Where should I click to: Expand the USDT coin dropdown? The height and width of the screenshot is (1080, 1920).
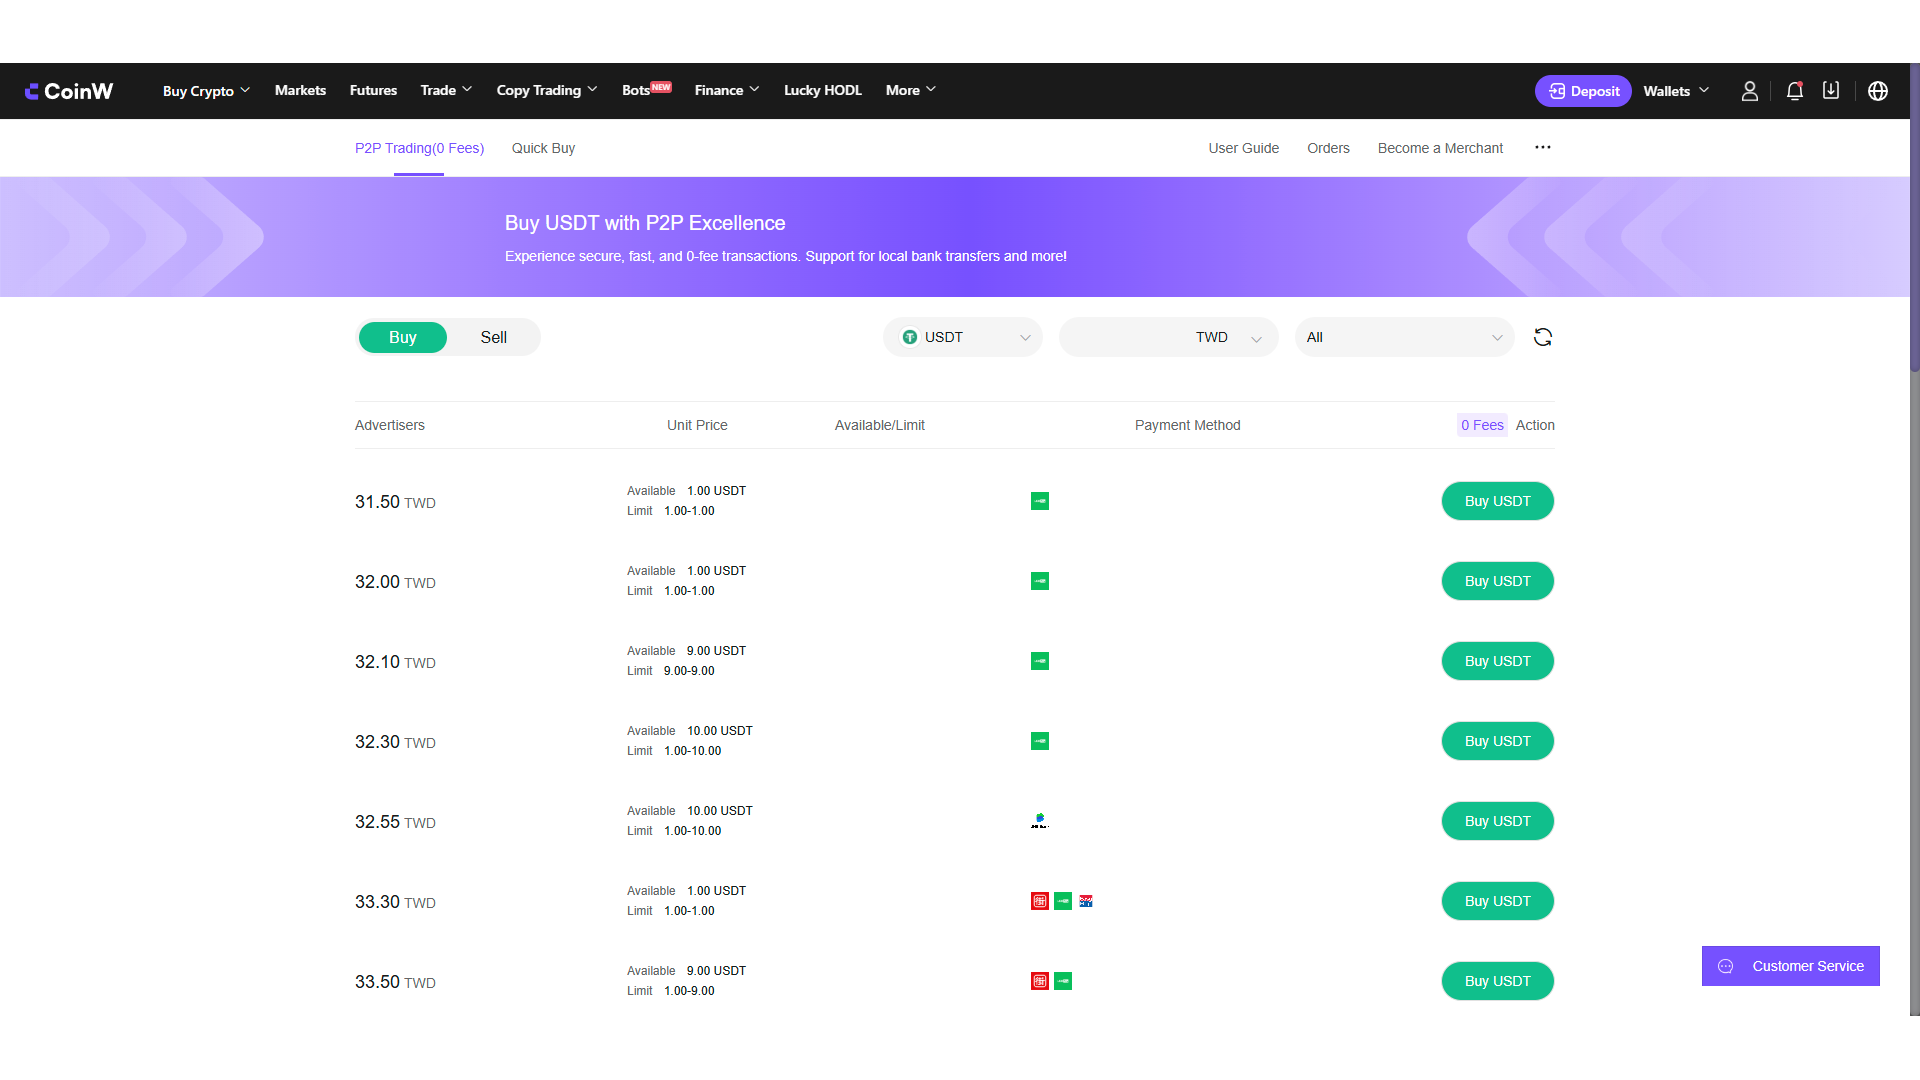click(963, 337)
